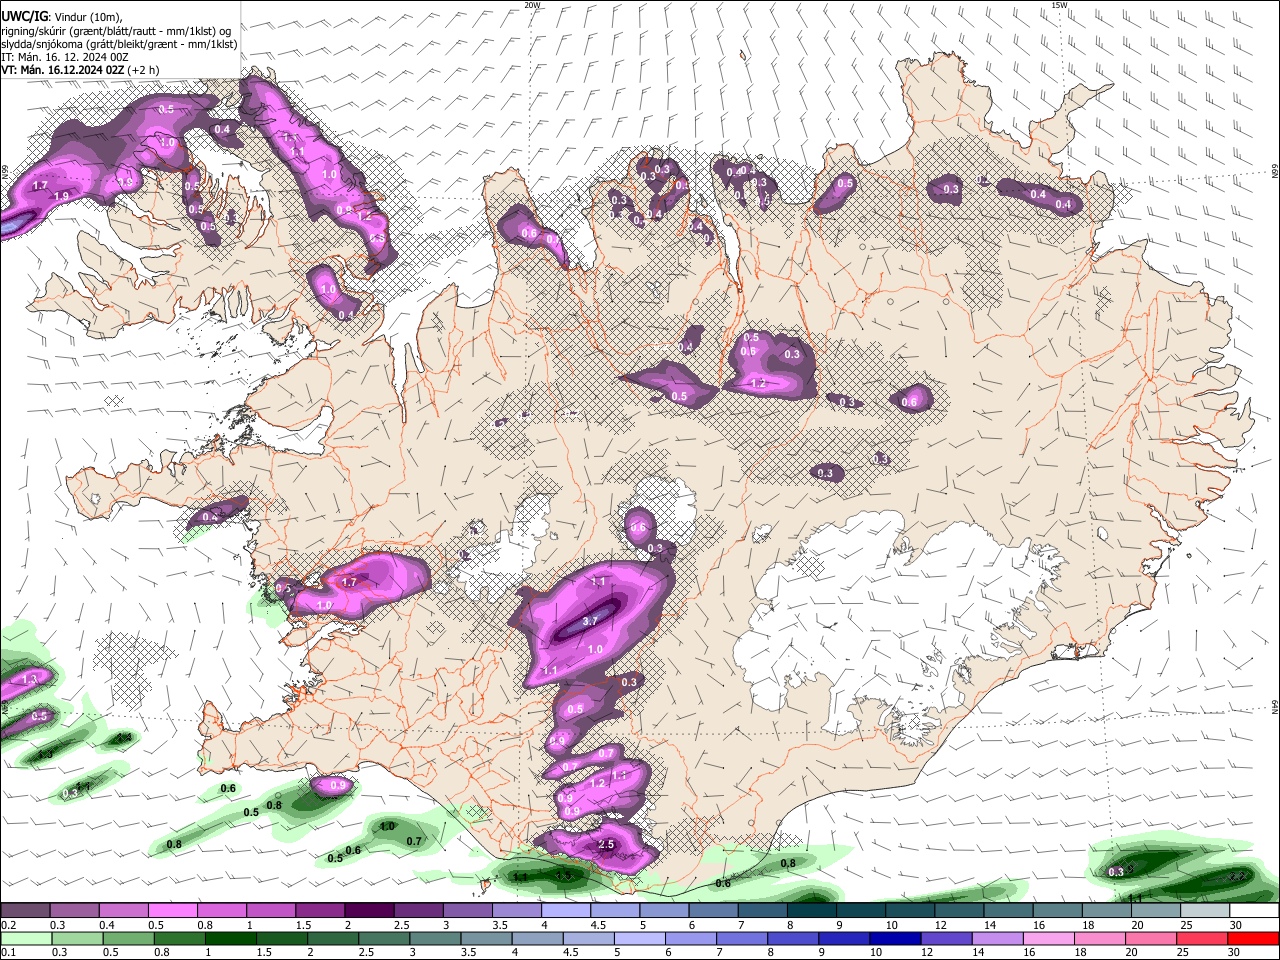Click the 'rigning/skúrir' legend description line
The width and height of the screenshot is (1280, 960).
[x=115, y=30]
